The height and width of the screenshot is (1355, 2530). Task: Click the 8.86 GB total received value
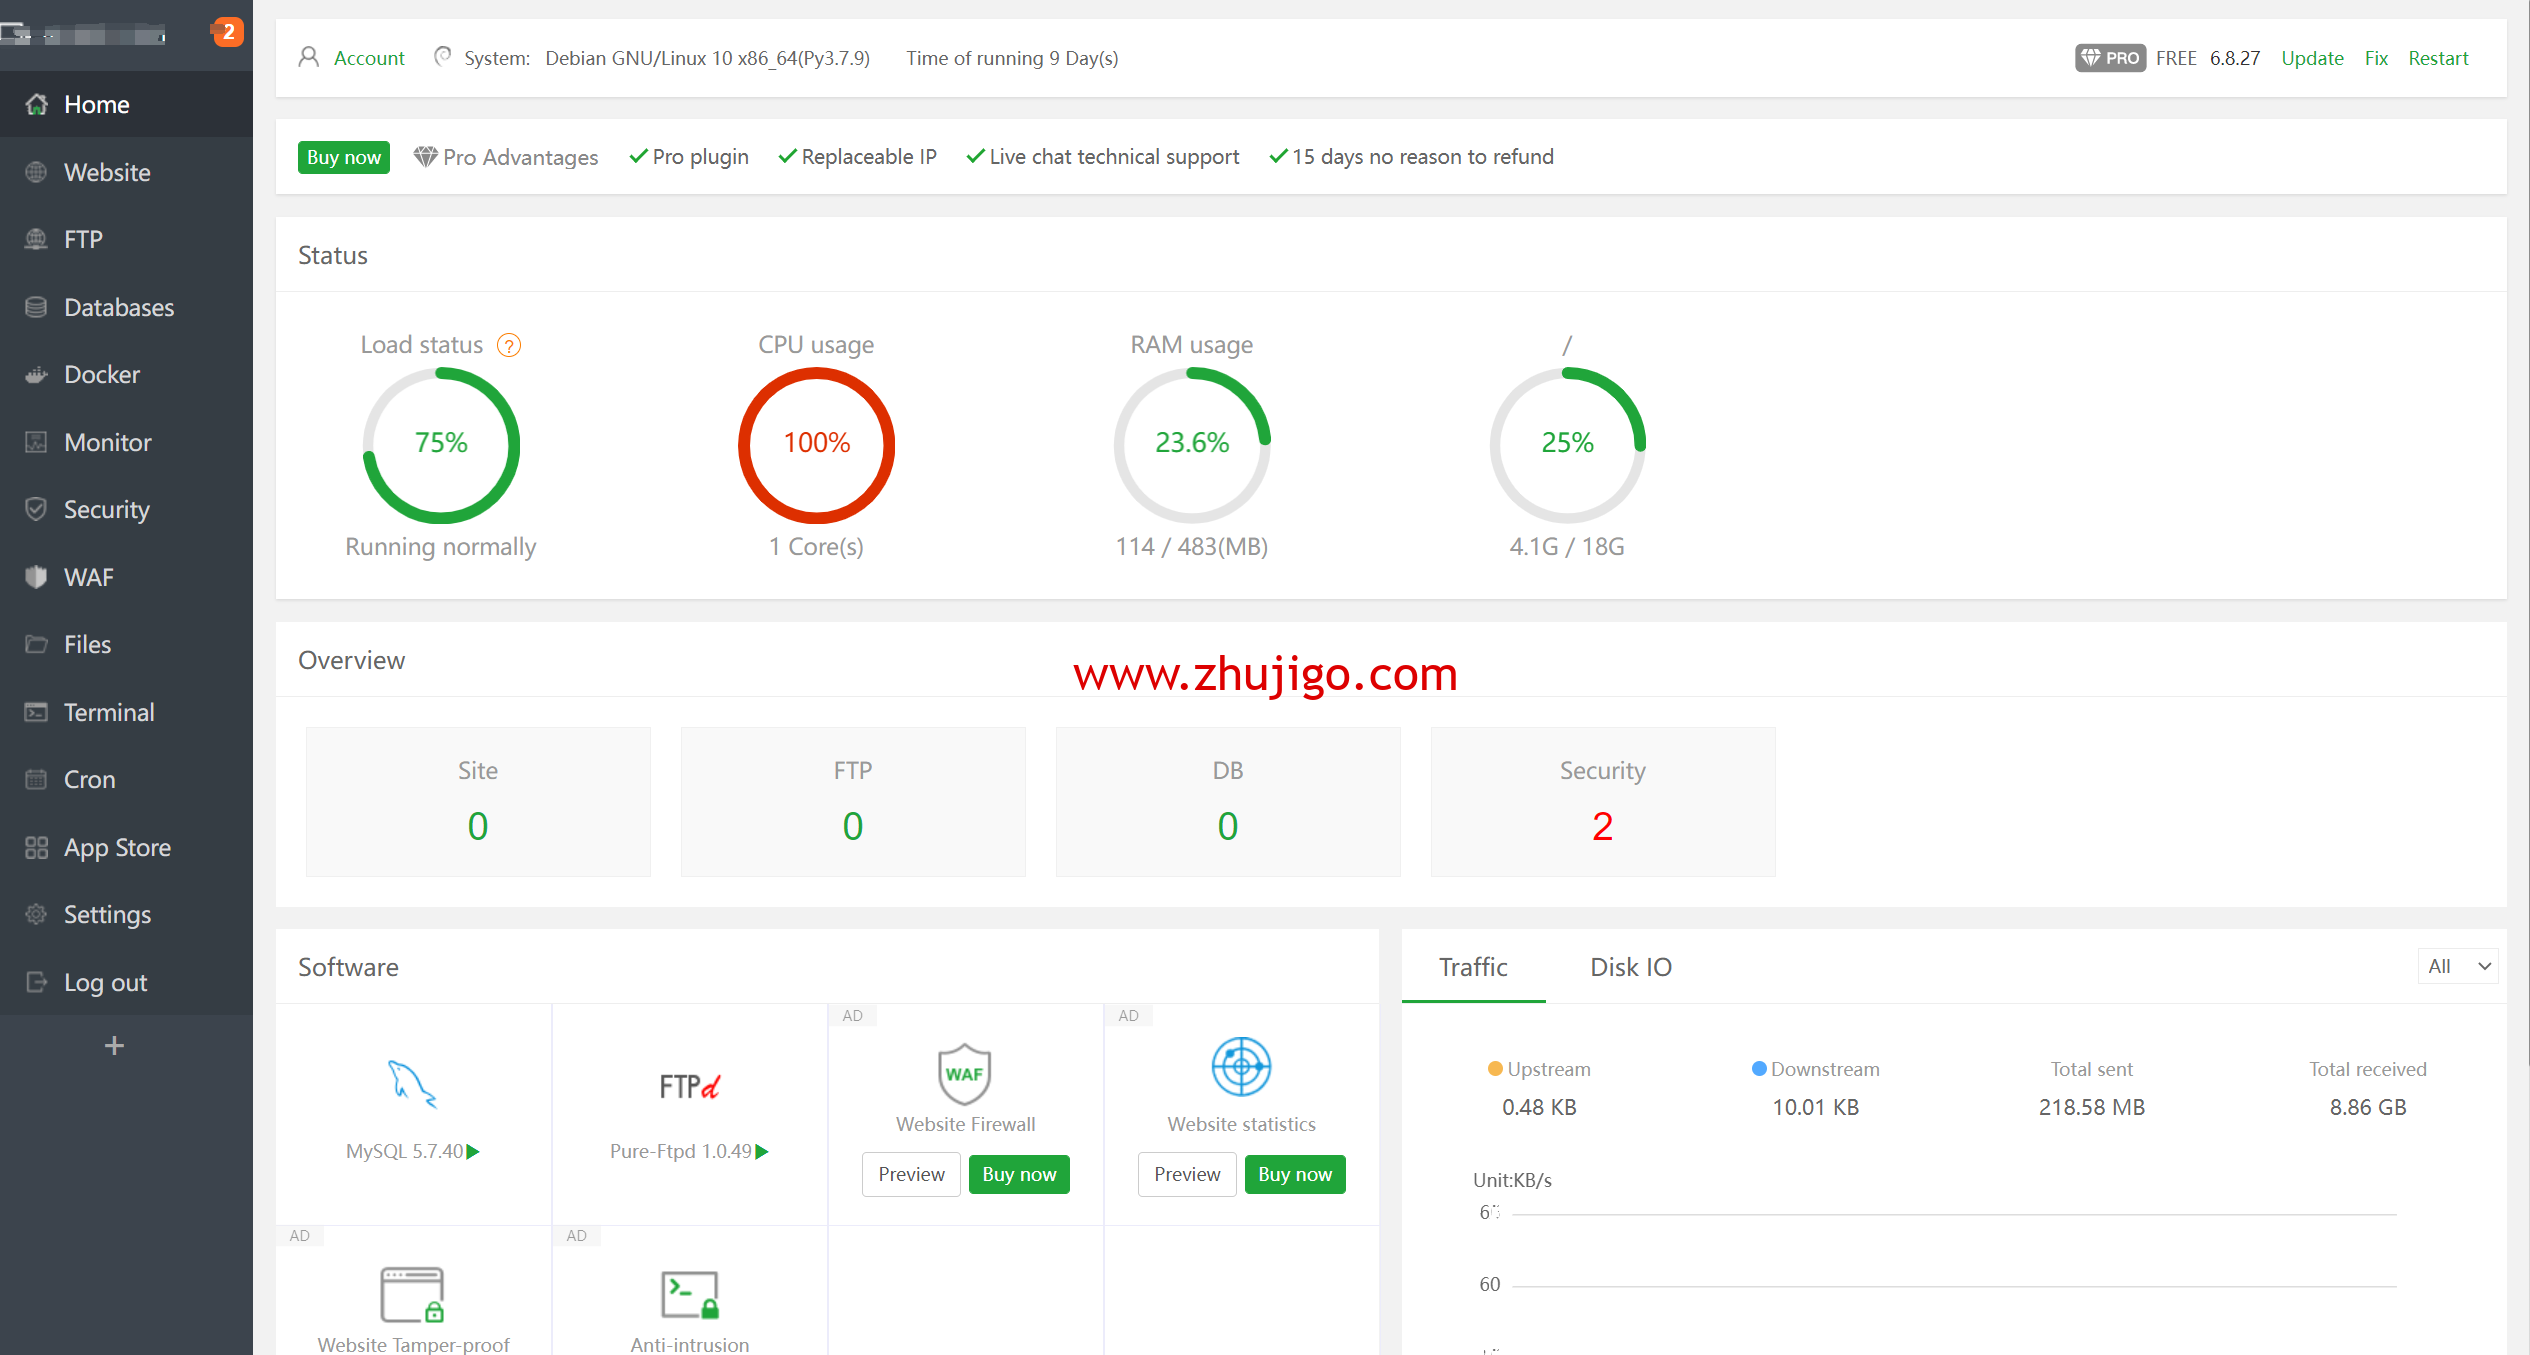tap(2368, 1107)
